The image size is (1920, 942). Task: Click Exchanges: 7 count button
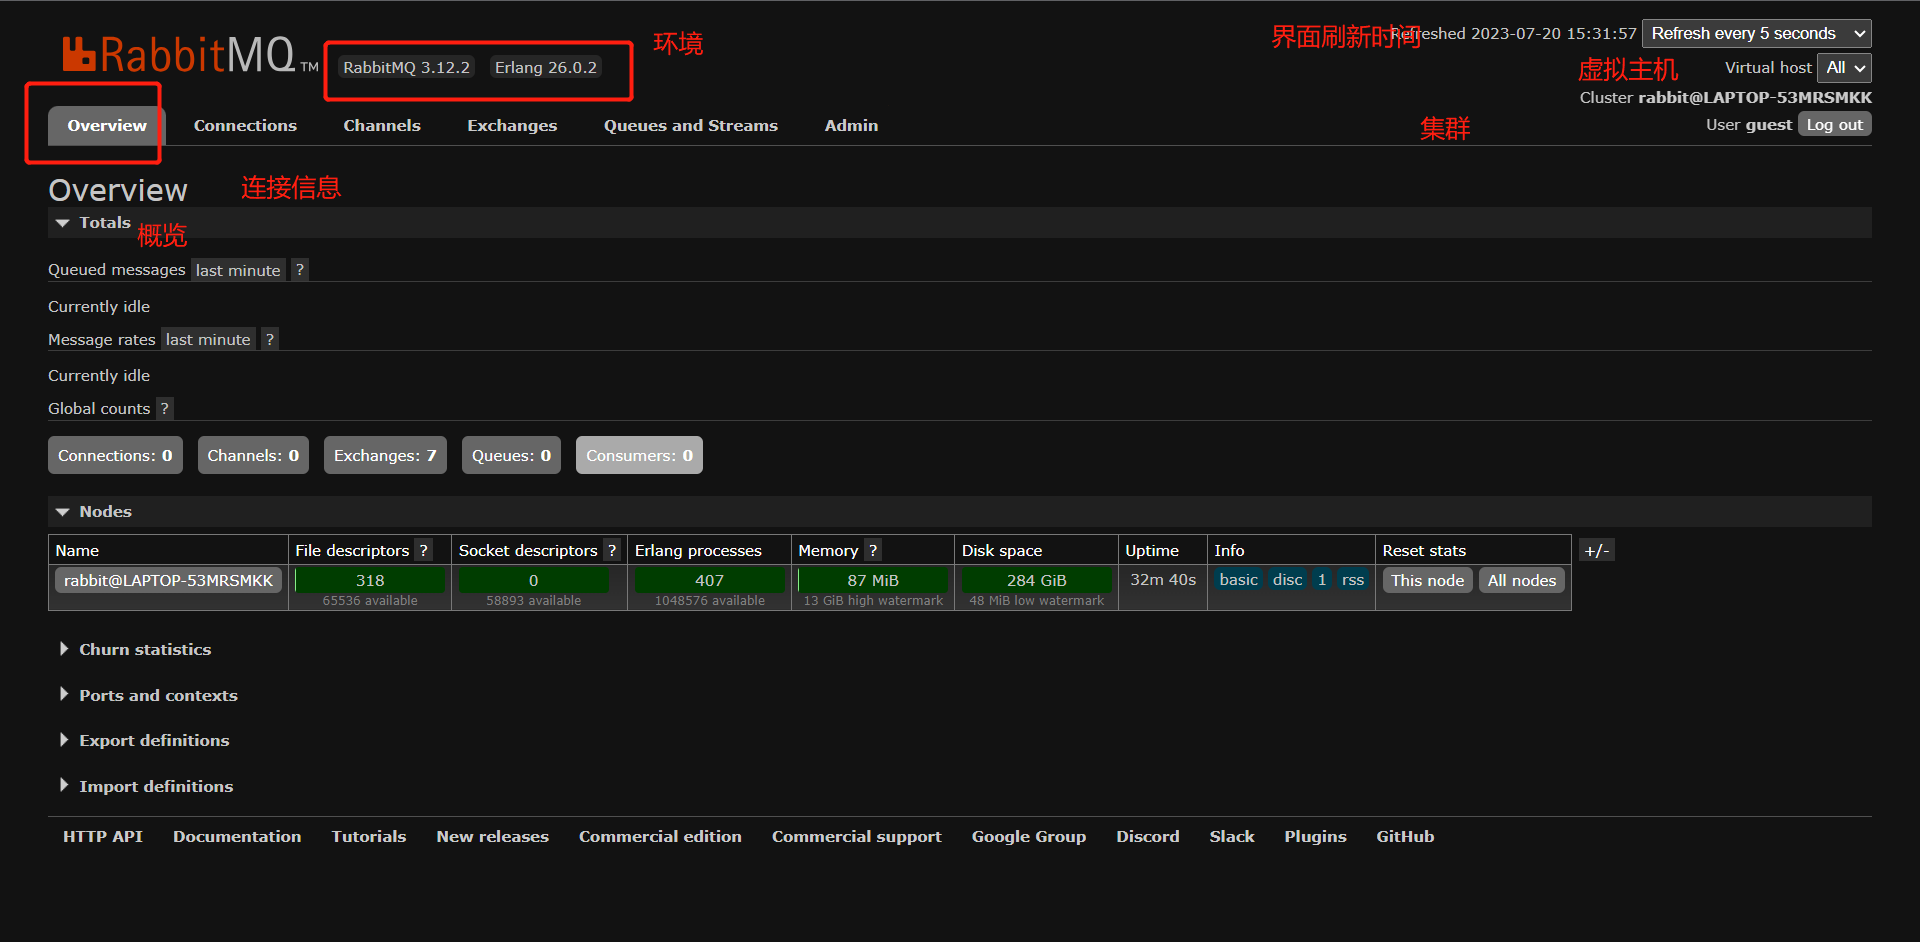click(385, 455)
